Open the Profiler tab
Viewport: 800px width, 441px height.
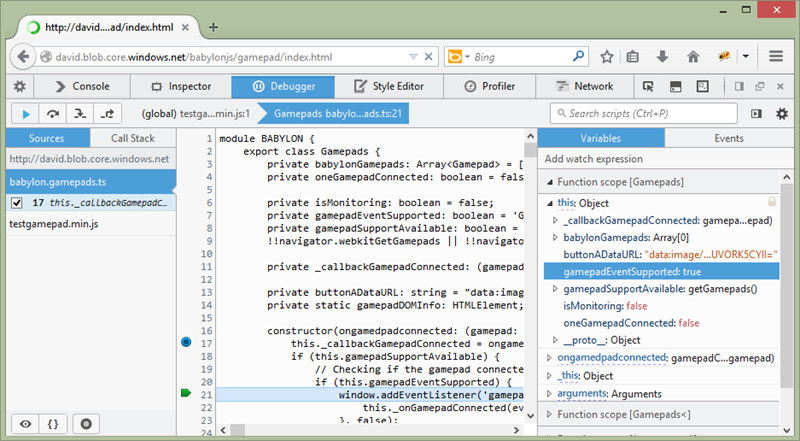[x=490, y=86]
